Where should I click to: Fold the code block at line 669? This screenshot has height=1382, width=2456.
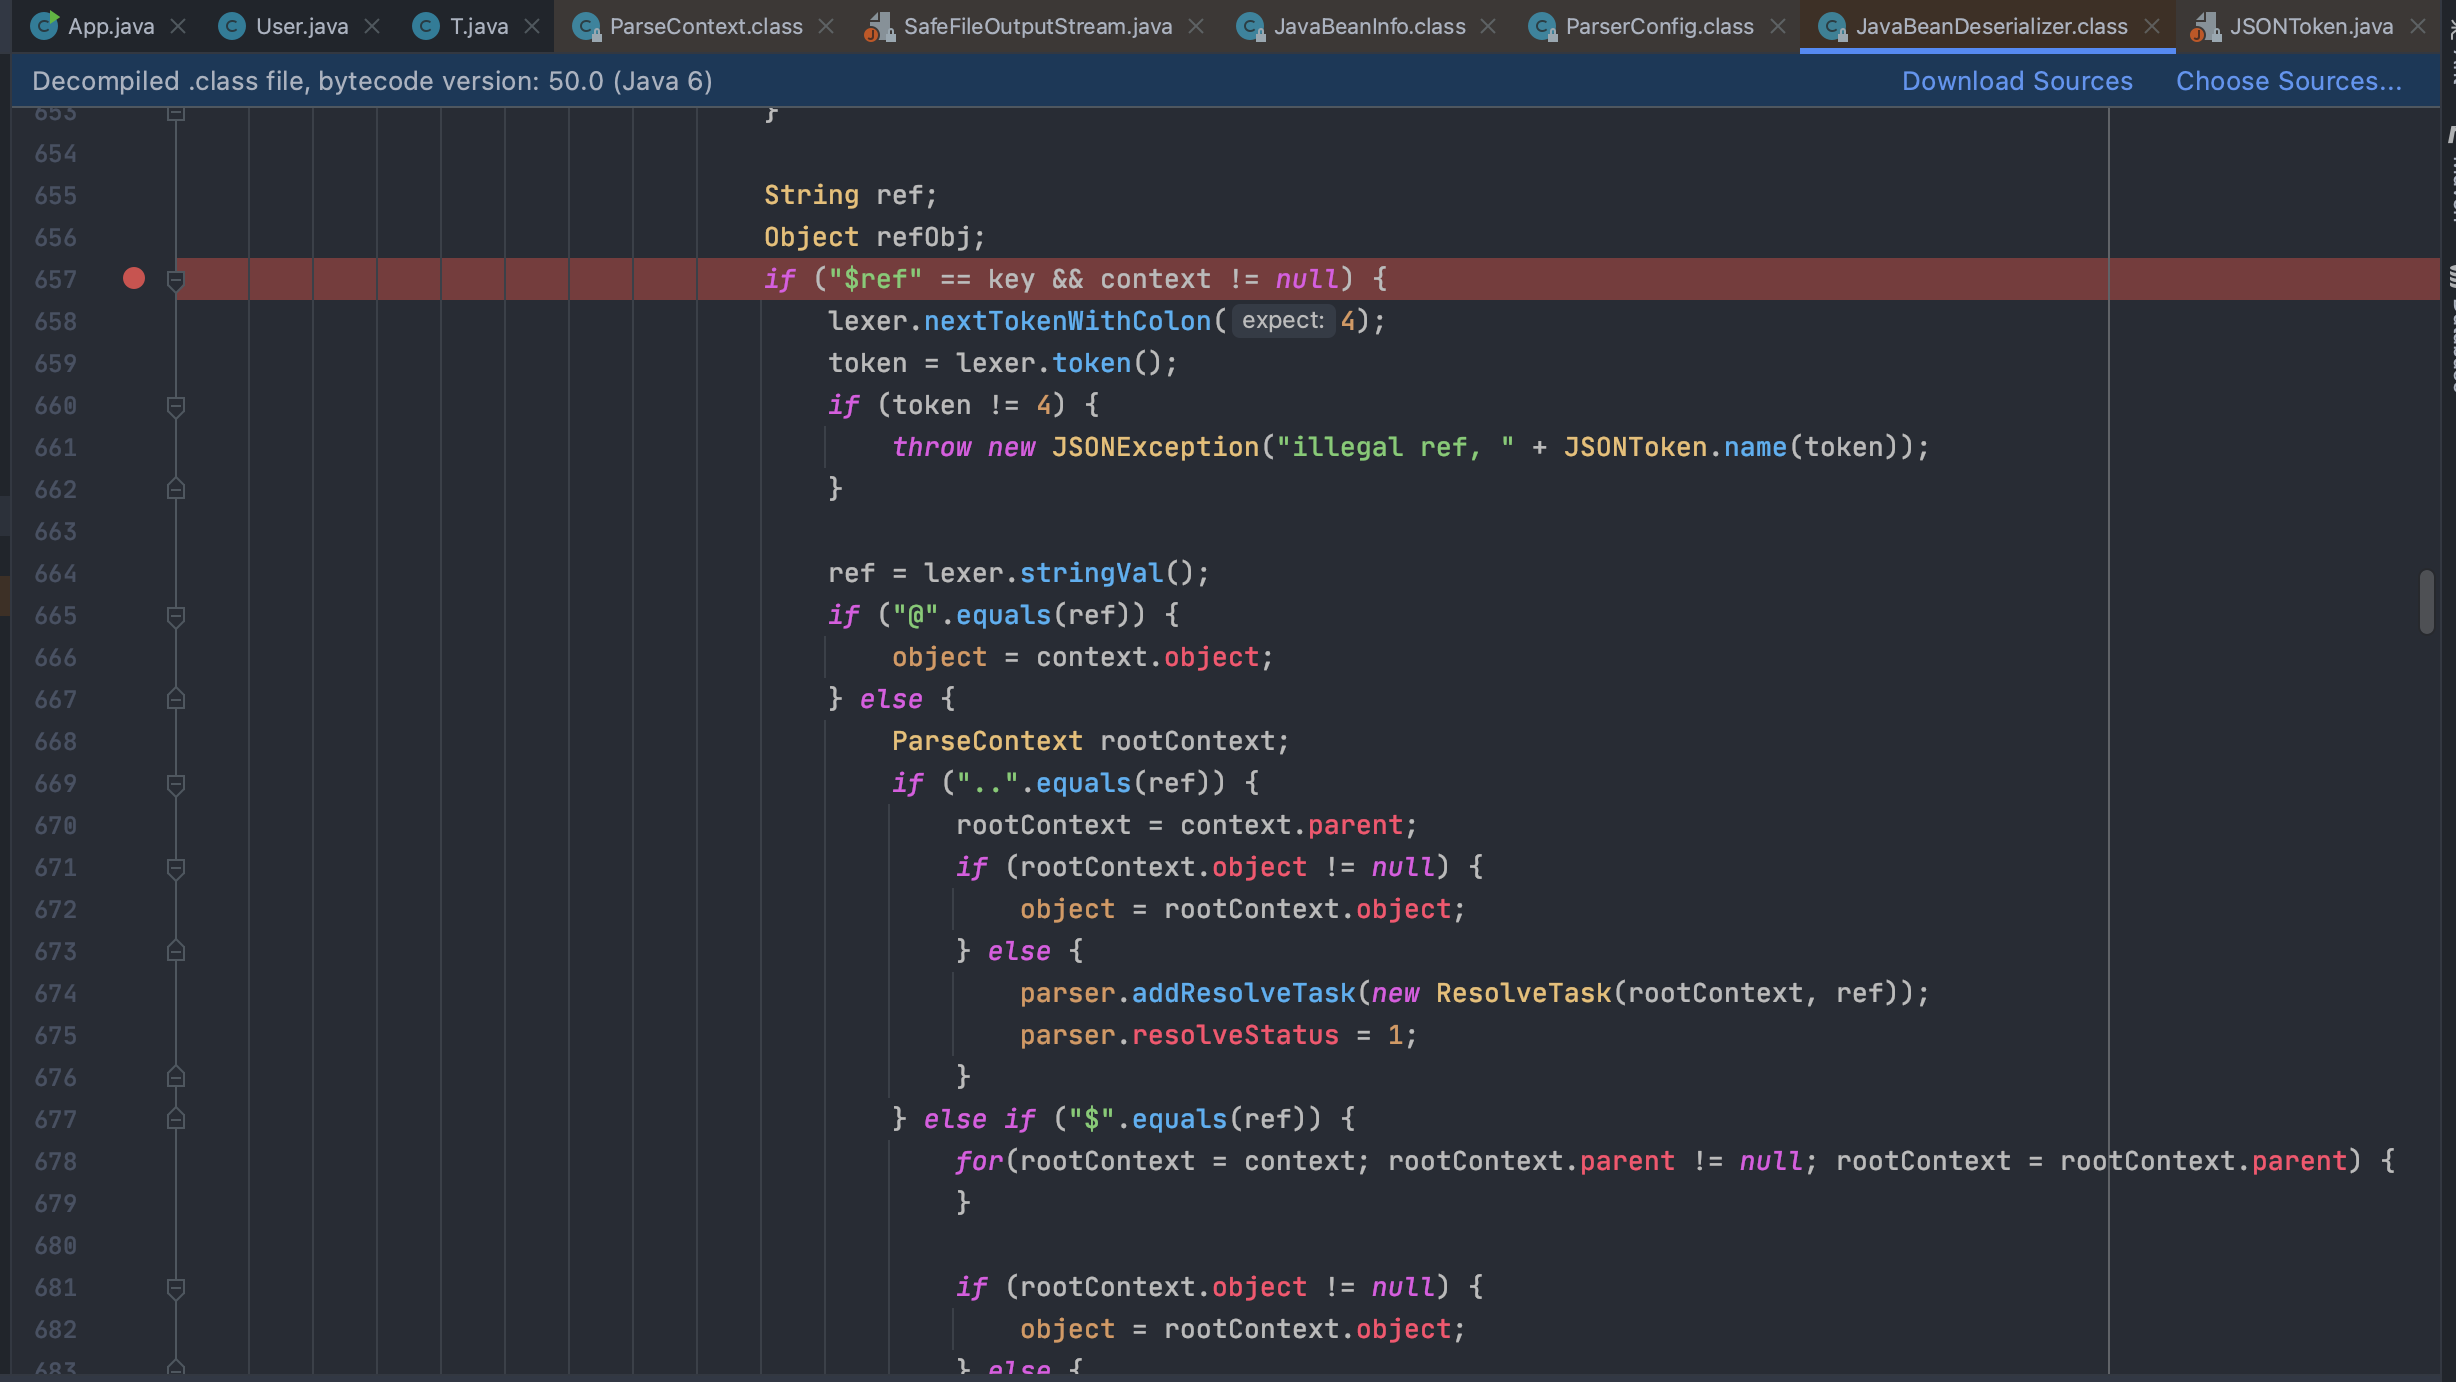point(176,783)
